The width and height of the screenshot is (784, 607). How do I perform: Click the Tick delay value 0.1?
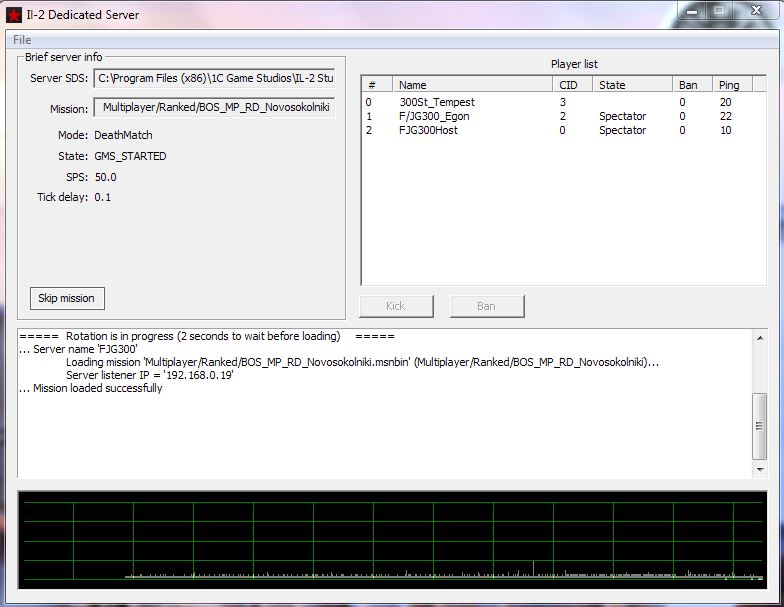[x=102, y=197]
